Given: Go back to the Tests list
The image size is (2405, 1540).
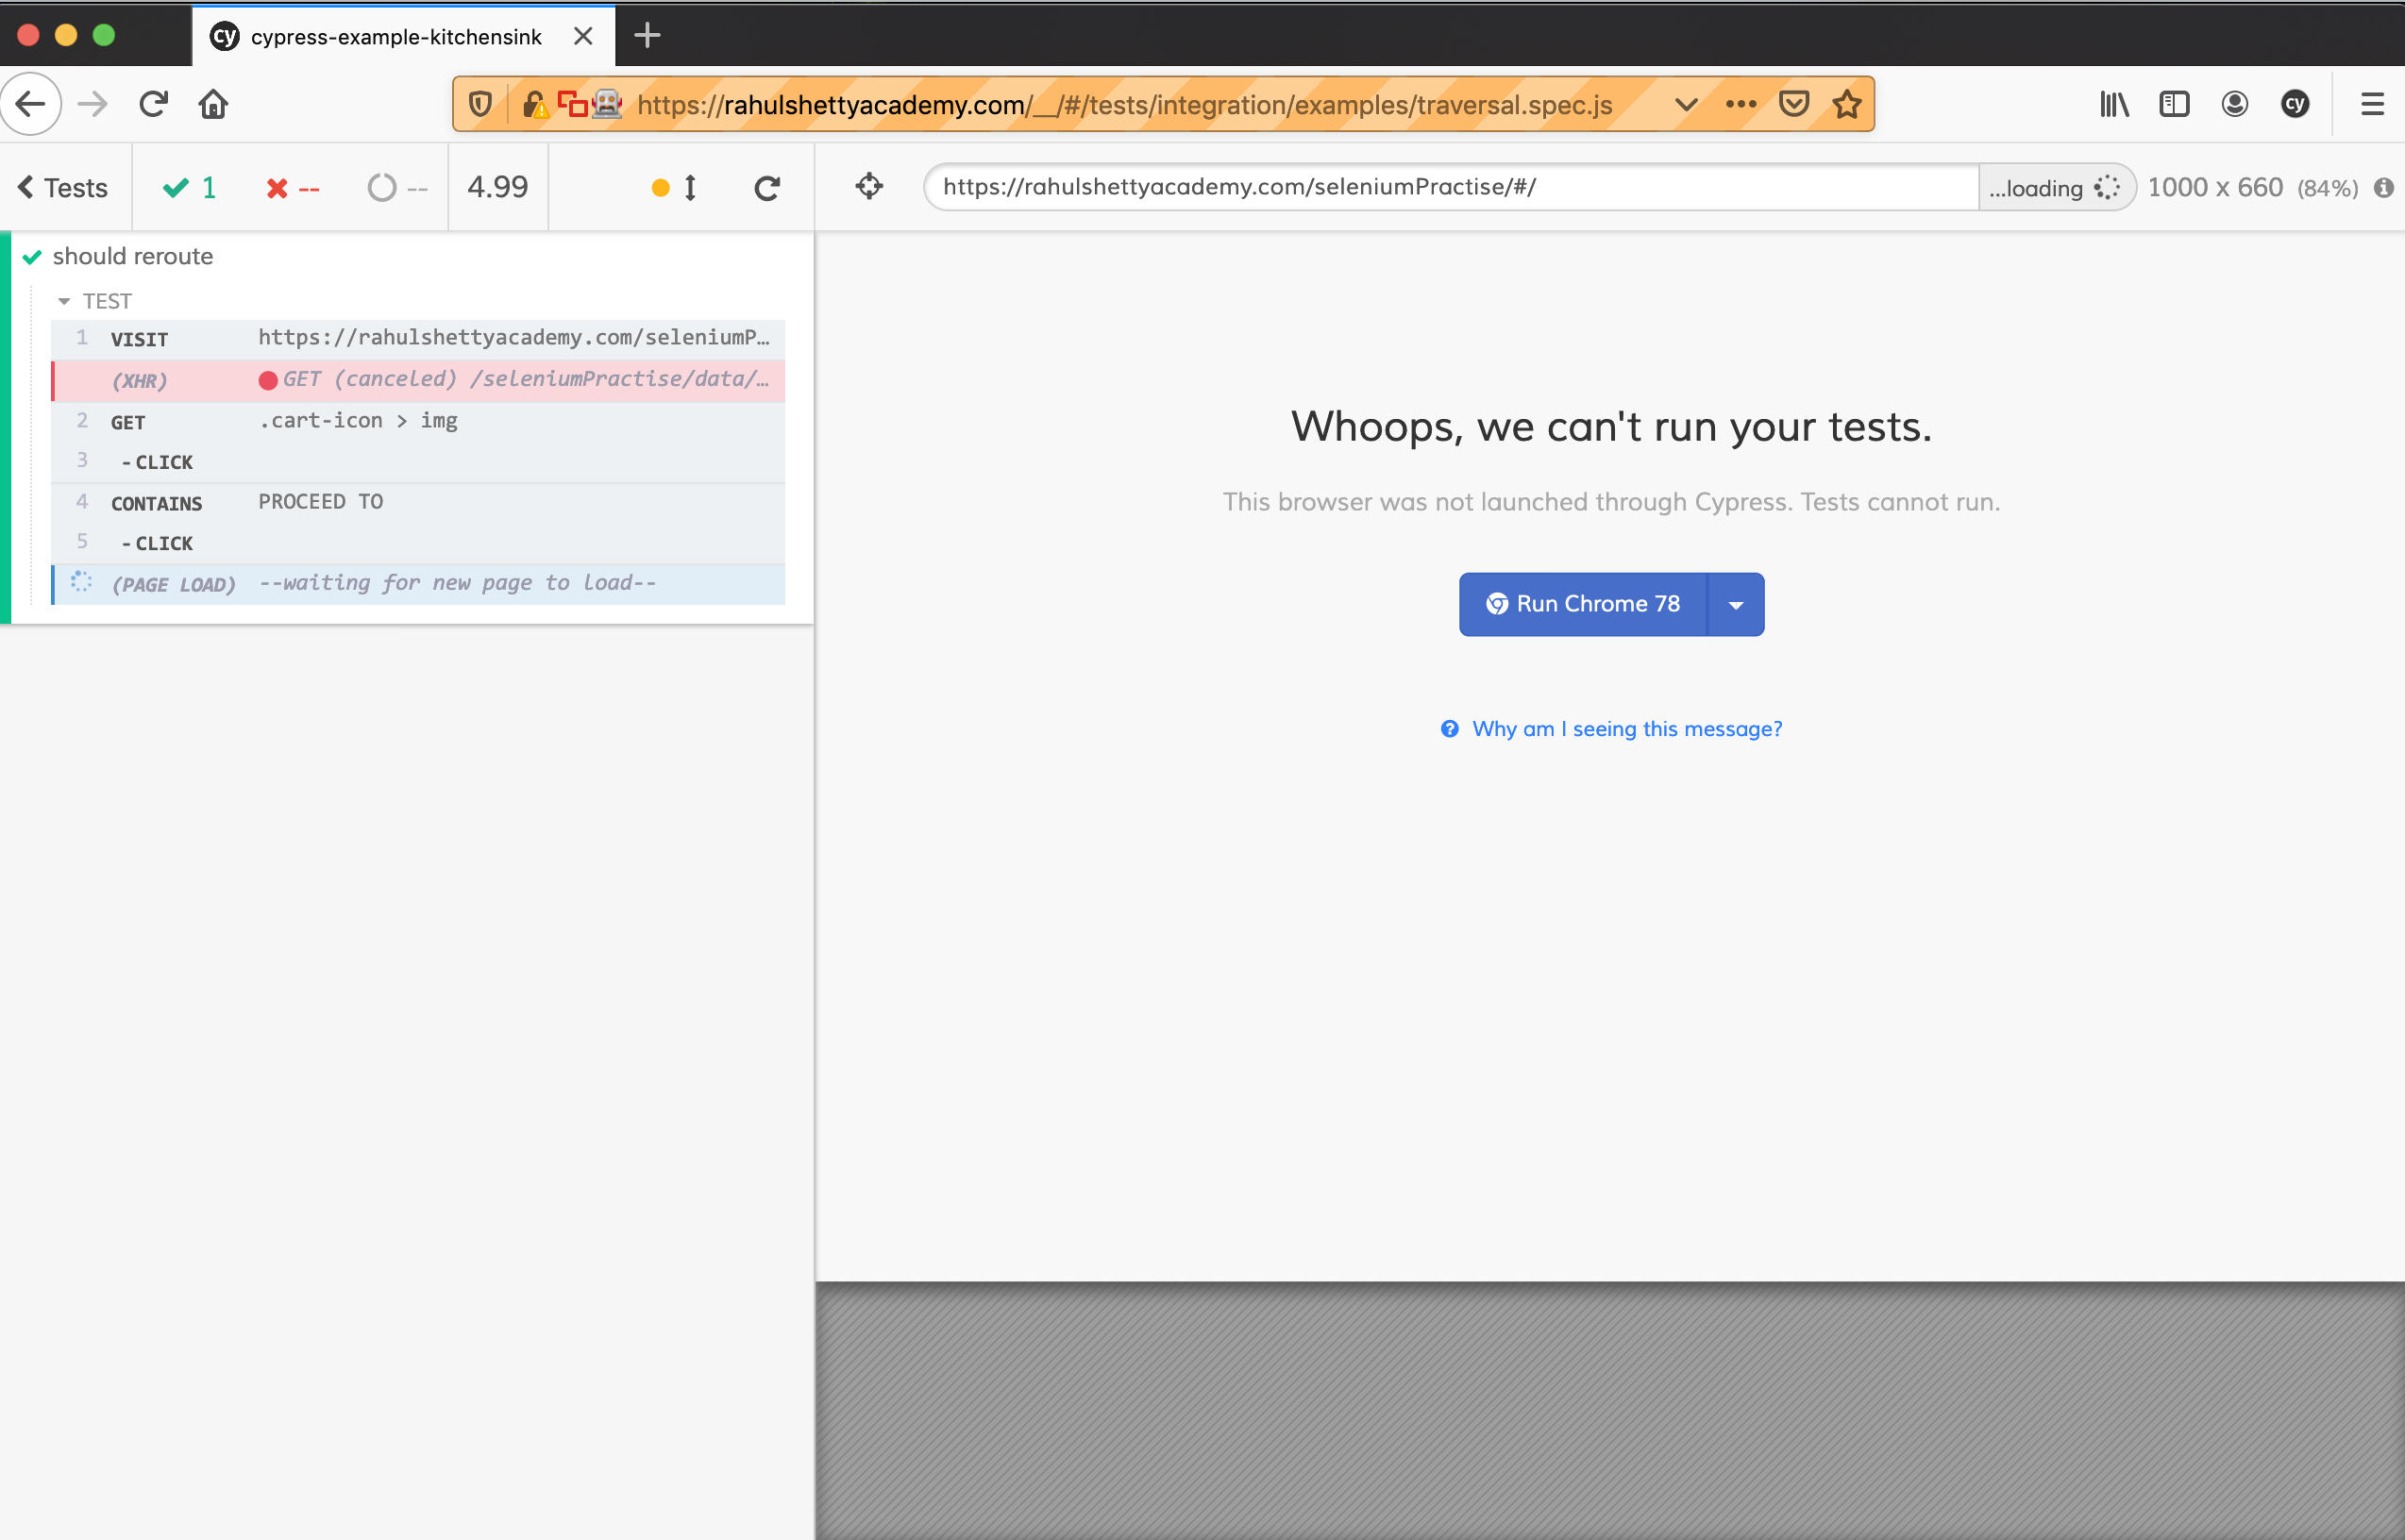Looking at the screenshot, I should click(63, 188).
